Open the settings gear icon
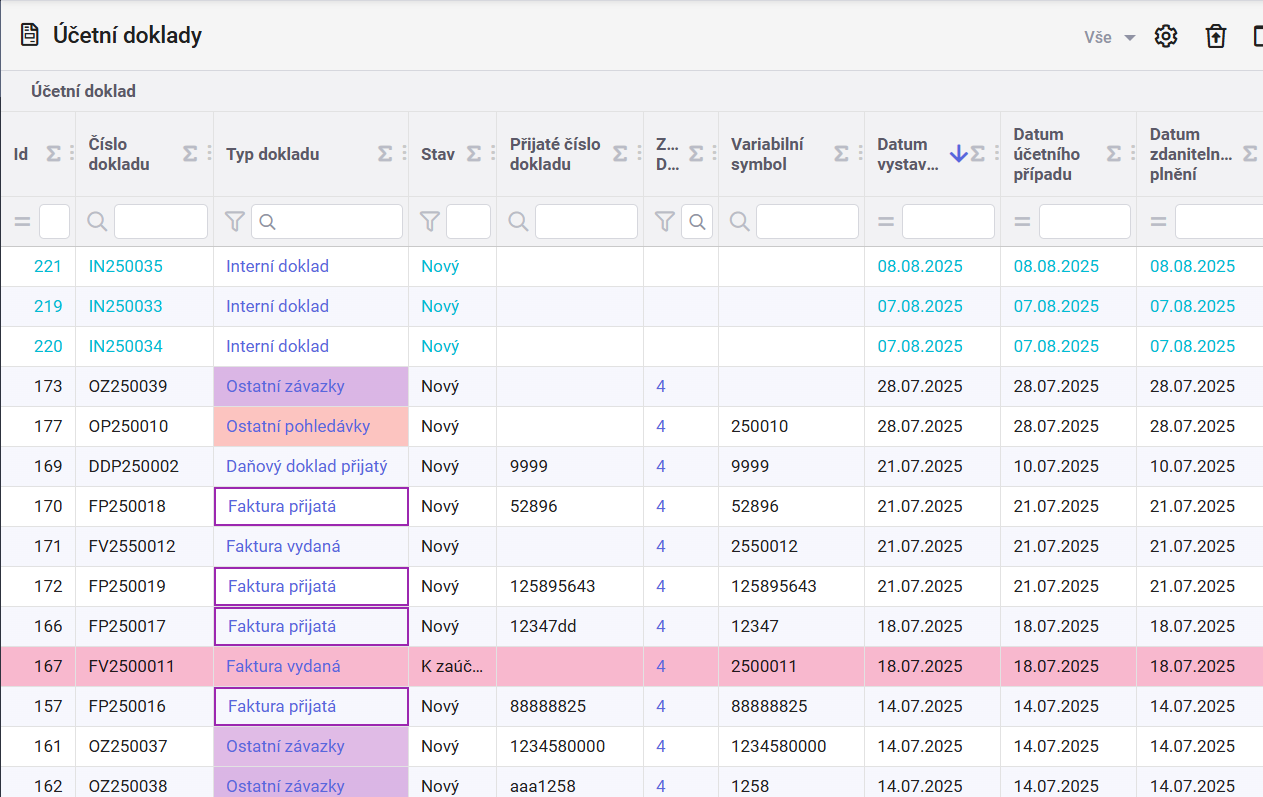The width and height of the screenshot is (1263, 797). pyautogui.click(x=1166, y=37)
